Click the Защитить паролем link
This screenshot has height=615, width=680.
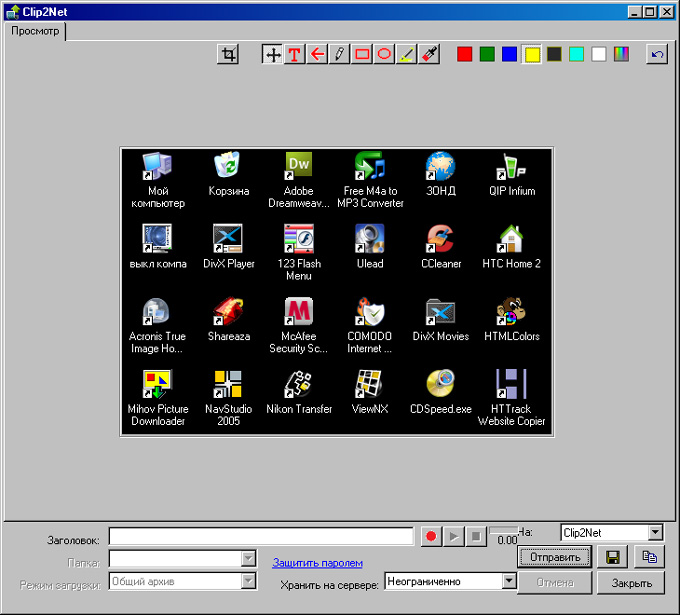click(x=317, y=563)
